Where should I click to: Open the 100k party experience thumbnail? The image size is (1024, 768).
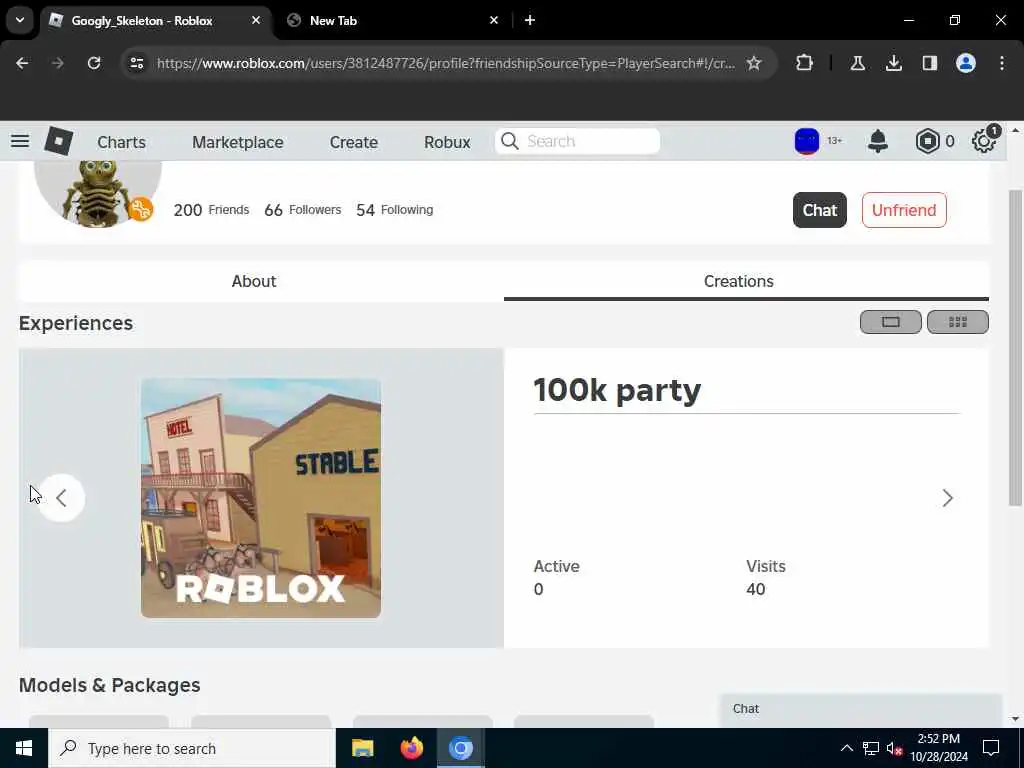click(261, 498)
